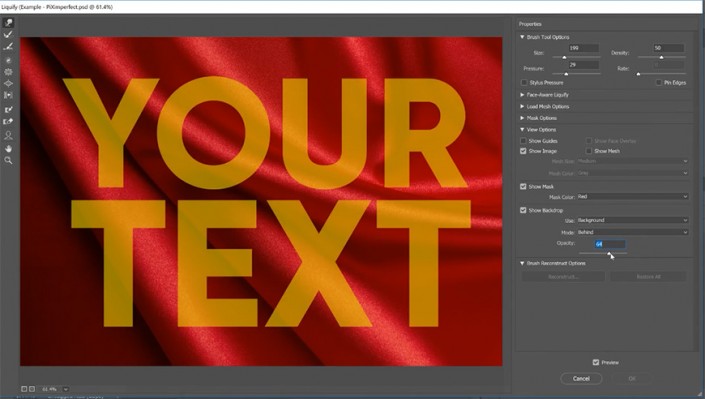Select the Face tool
Image resolution: width=705 pixels, height=399 pixels.
(x=8, y=135)
